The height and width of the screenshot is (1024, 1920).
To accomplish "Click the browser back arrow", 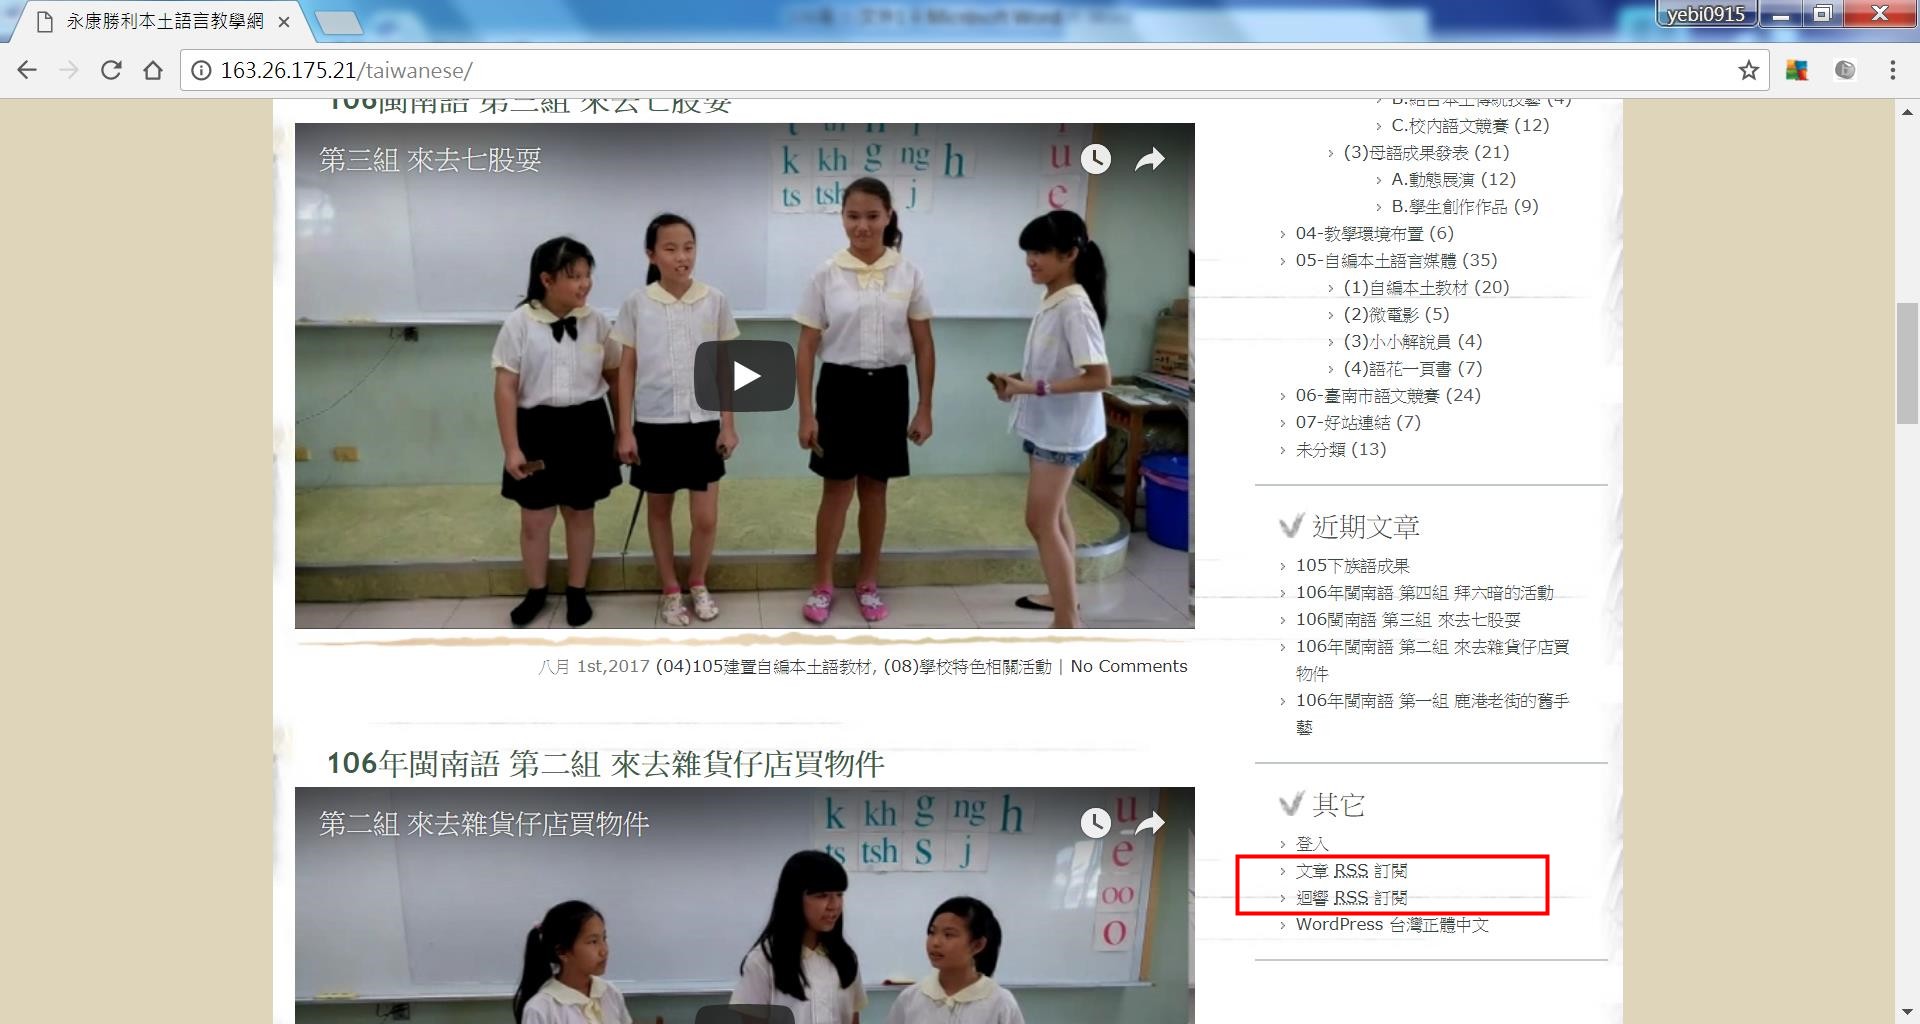I will [27, 70].
